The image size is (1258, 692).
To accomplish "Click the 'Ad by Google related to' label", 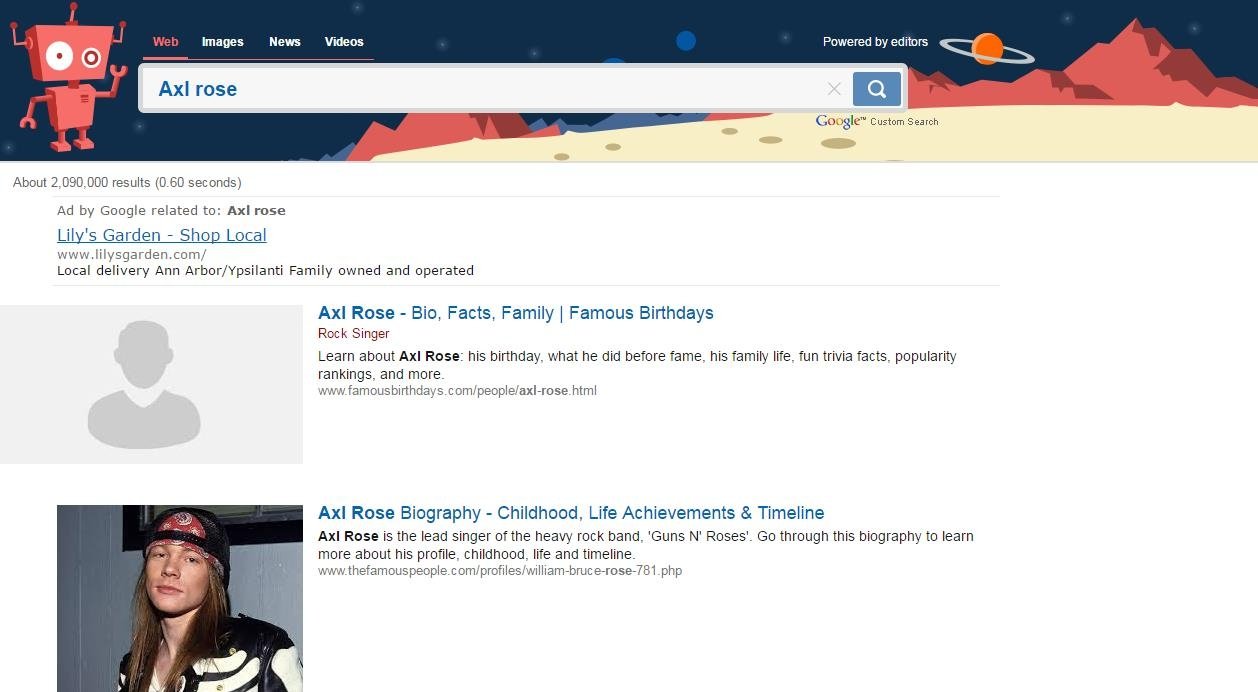I will tap(171, 211).
